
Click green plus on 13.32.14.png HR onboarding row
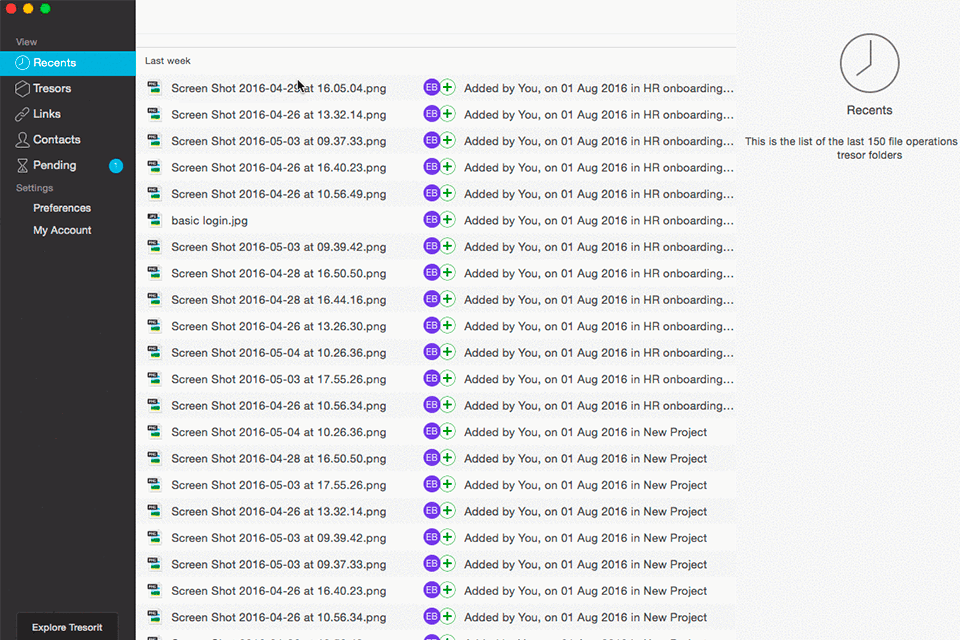click(x=448, y=114)
